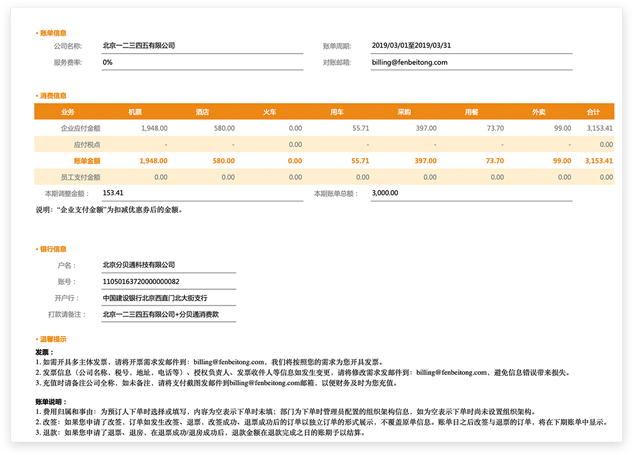Select the 酒店 column header
The height and width of the screenshot is (455, 634).
click(x=203, y=112)
